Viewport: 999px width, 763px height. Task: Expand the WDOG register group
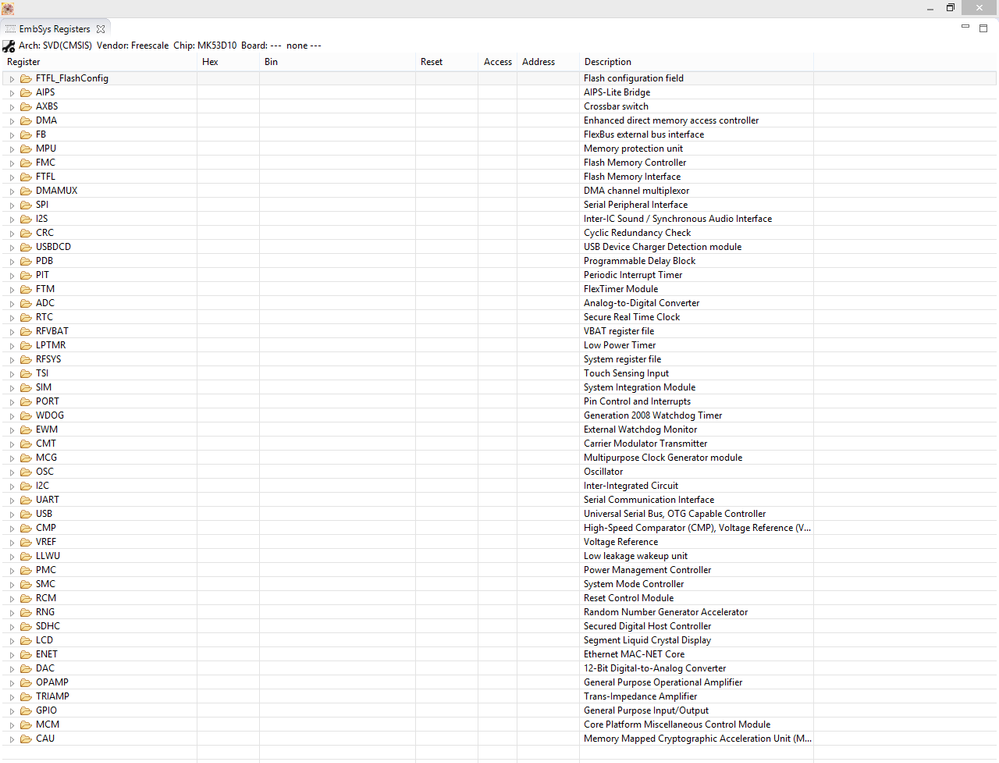(11, 416)
